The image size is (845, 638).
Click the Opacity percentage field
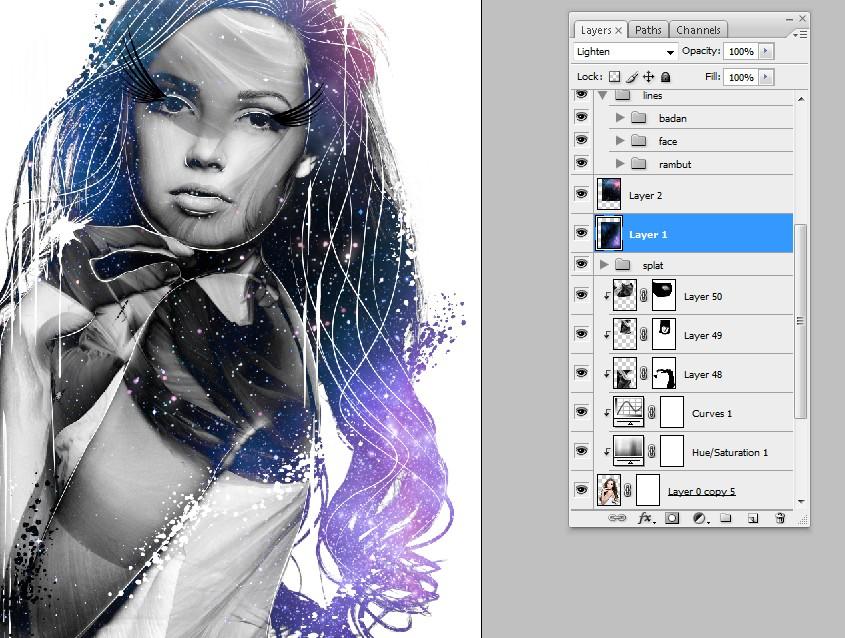(741, 51)
